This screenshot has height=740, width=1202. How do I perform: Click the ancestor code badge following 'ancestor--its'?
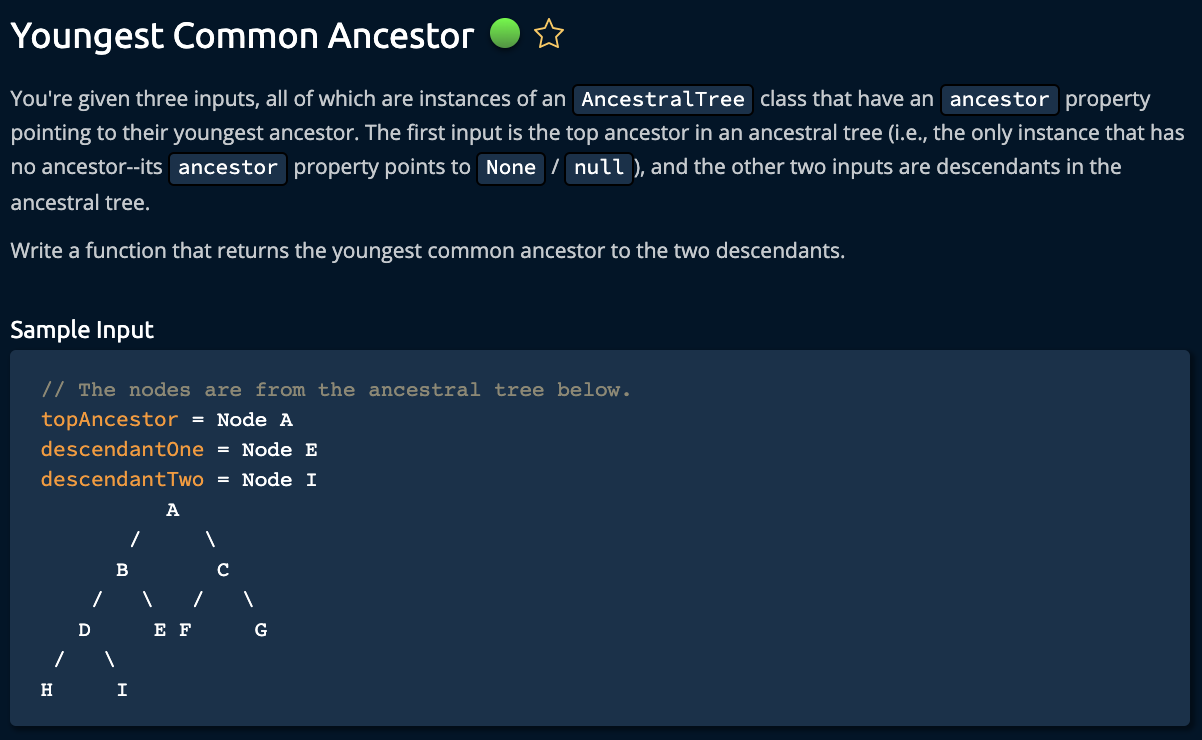(228, 167)
